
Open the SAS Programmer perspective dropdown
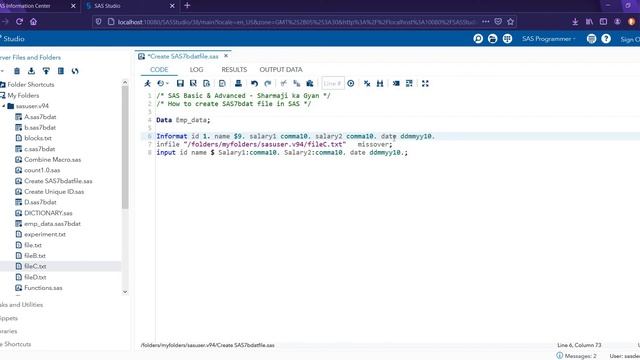(x=549, y=39)
